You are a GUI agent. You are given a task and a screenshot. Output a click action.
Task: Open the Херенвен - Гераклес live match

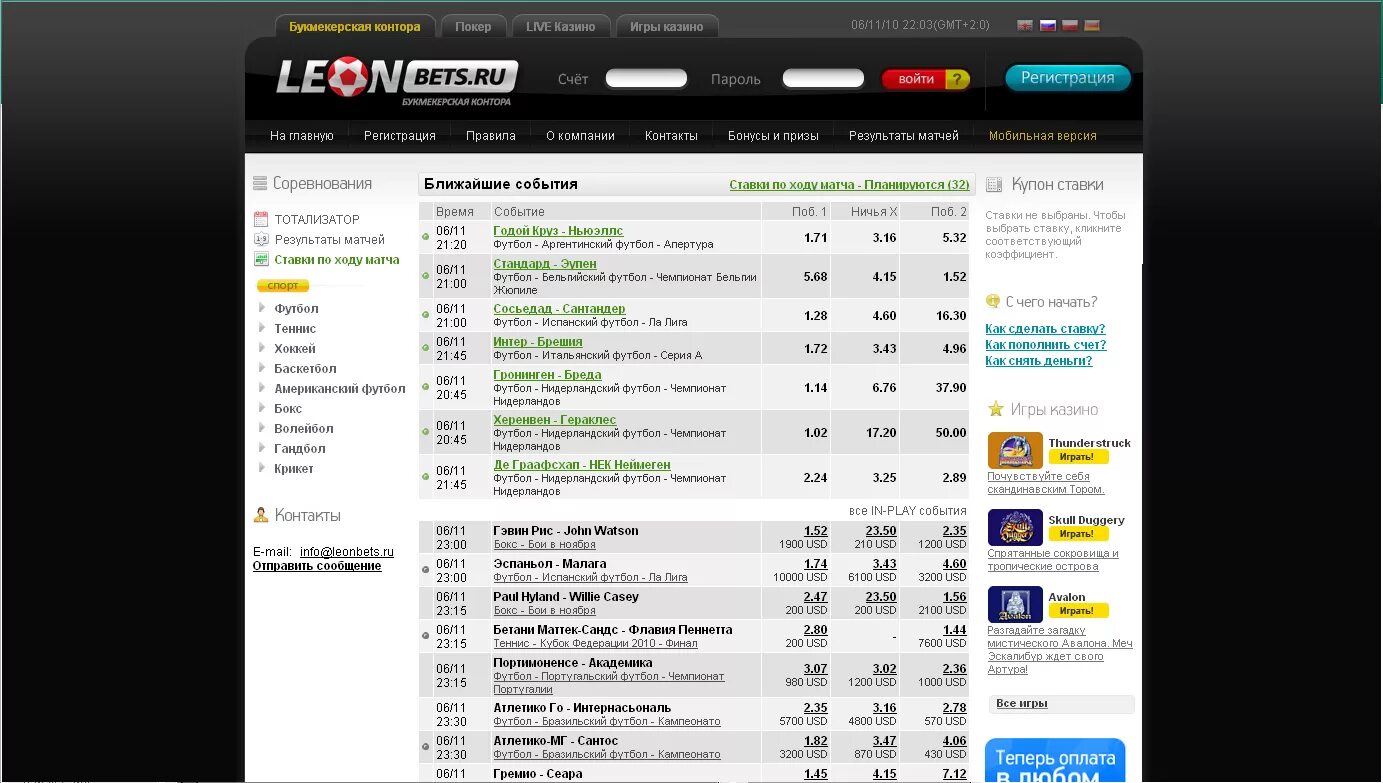point(554,420)
